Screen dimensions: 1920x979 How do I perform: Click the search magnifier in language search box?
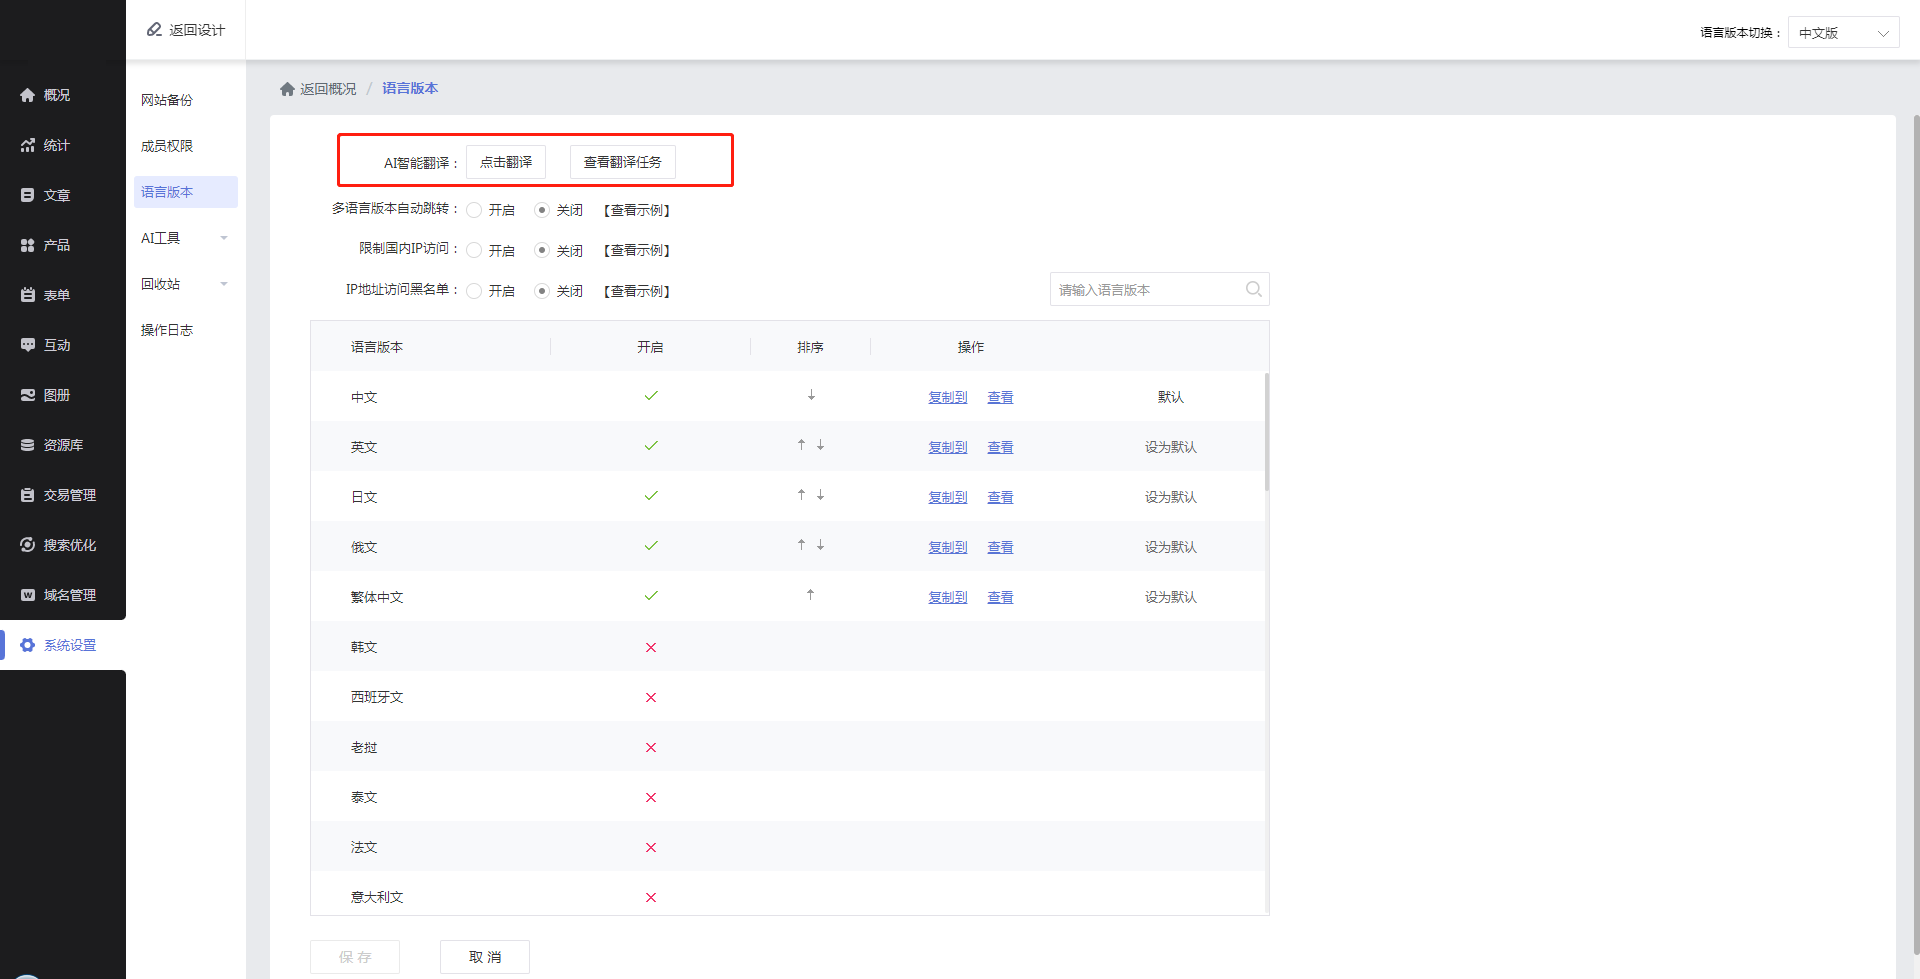pyautogui.click(x=1253, y=289)
